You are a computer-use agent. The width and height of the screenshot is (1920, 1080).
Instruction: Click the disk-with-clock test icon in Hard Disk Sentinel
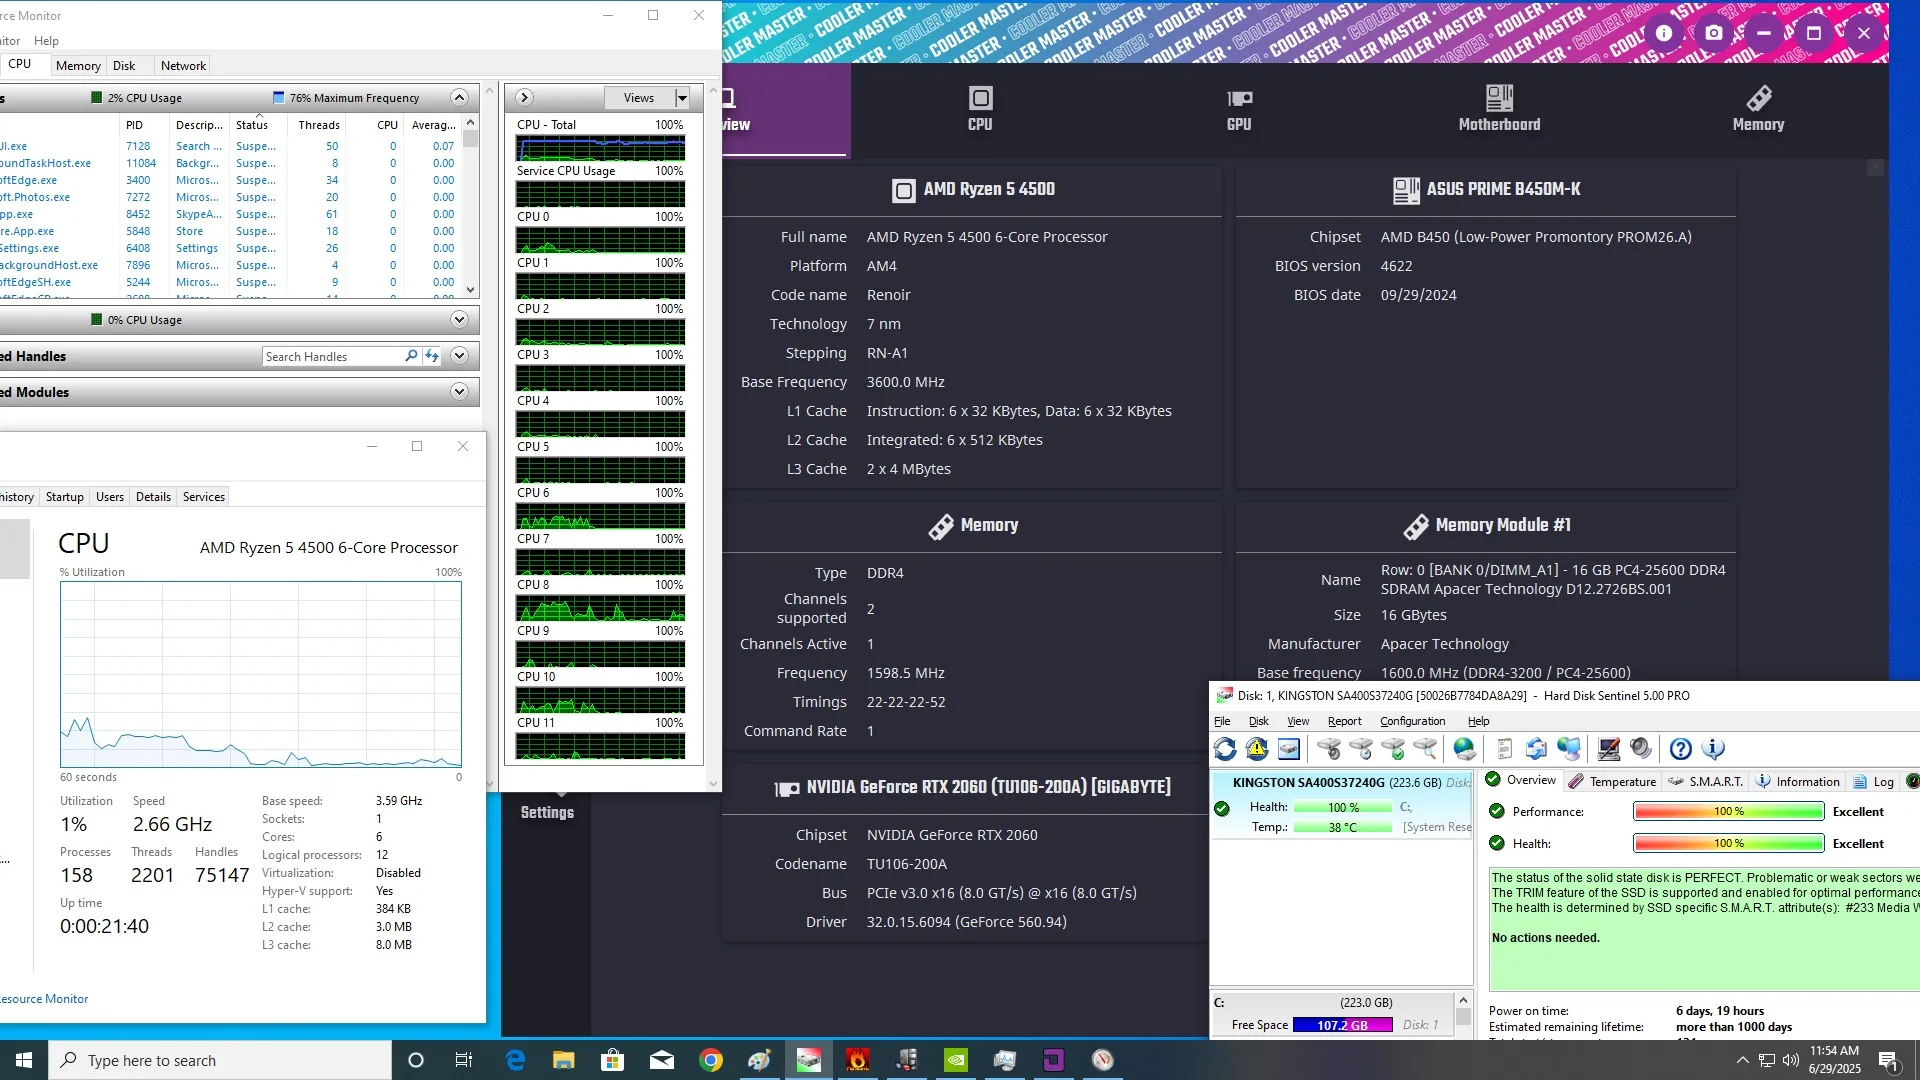tap(1361, 749)
